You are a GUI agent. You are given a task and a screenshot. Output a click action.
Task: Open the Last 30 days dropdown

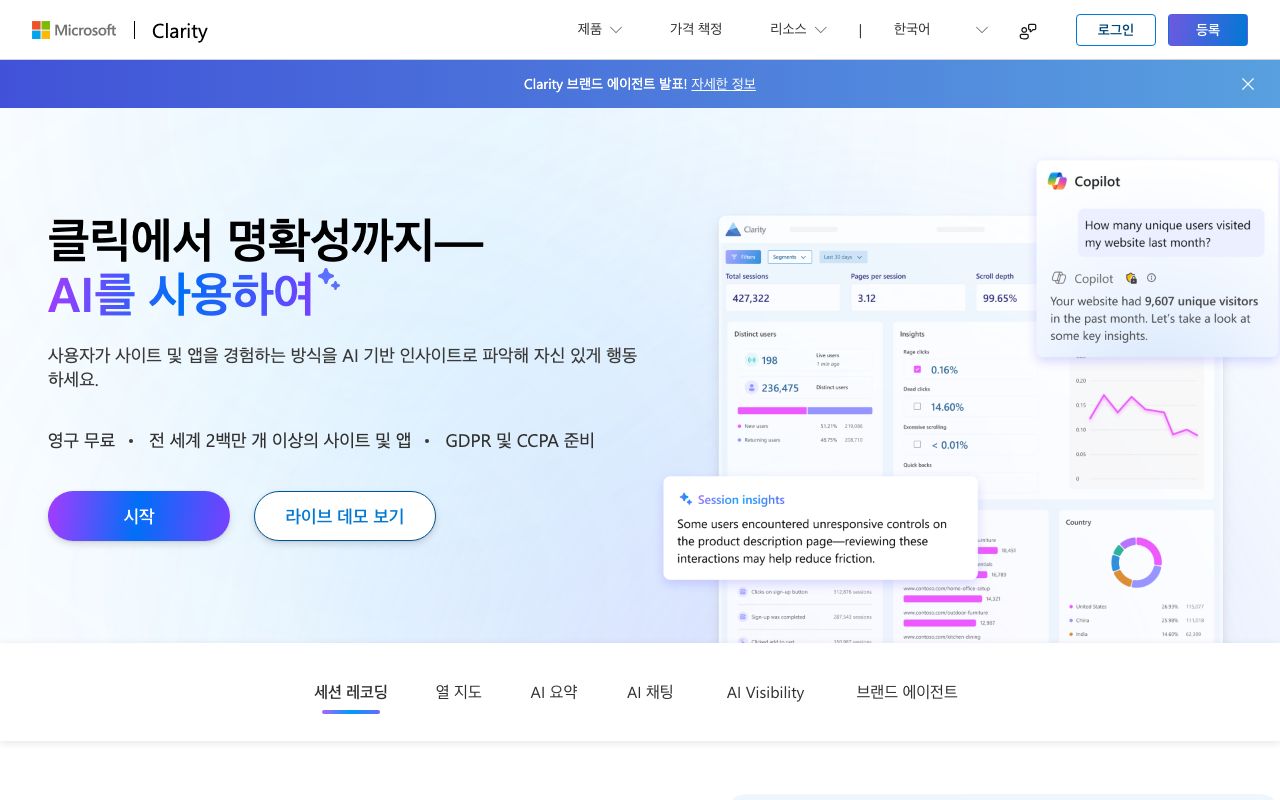pos(843,257)
